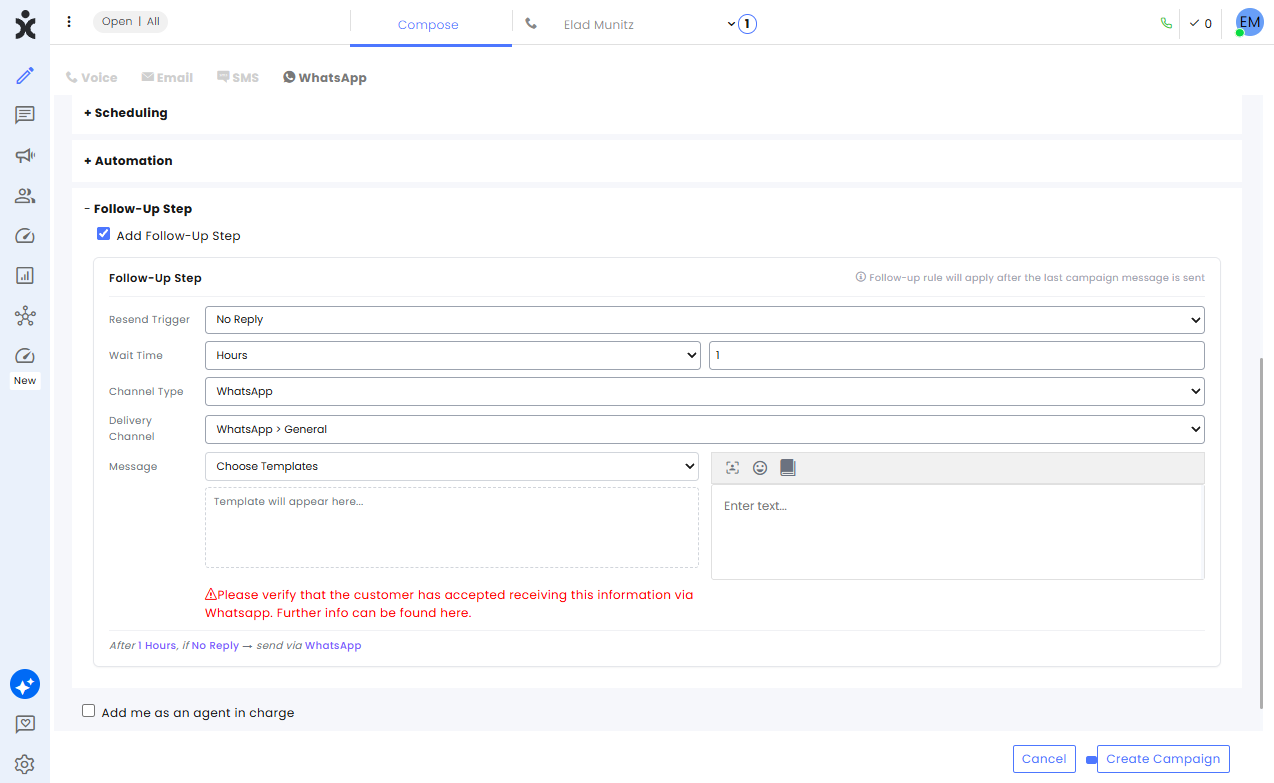Click the Elad Munitz name

[x=599, y=25]
